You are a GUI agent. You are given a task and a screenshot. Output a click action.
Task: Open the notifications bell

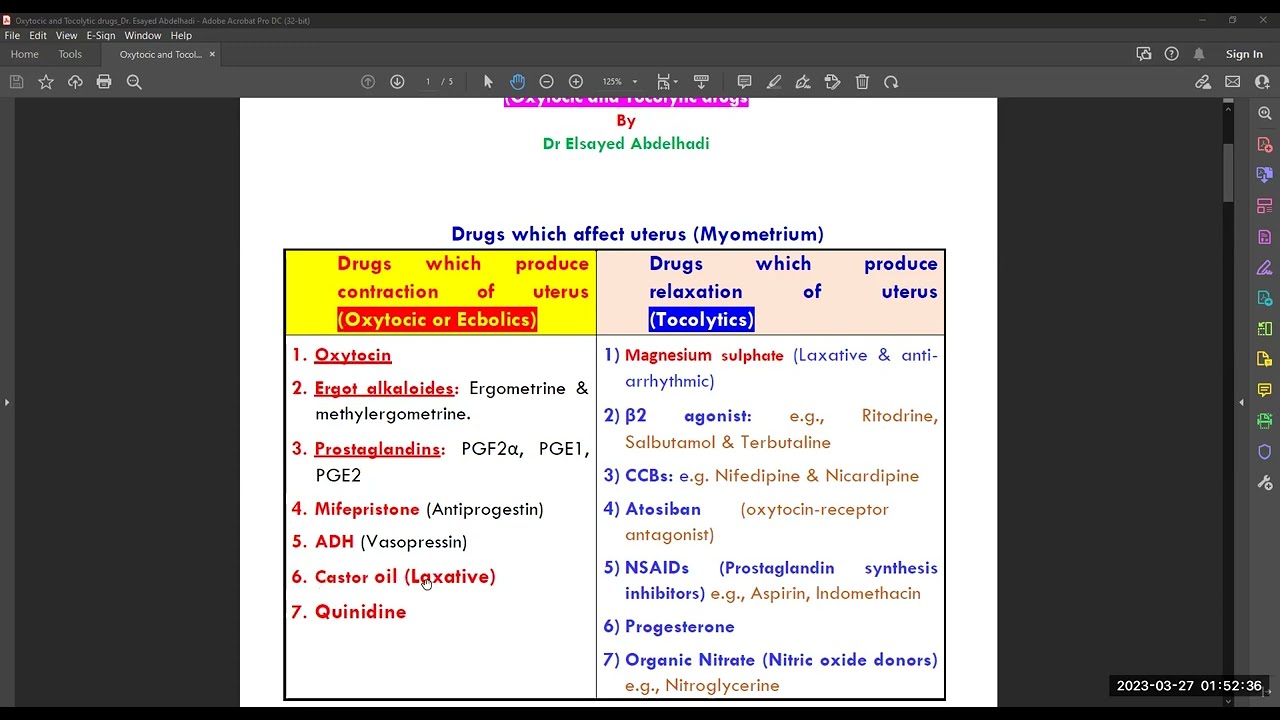(1199, 54)
